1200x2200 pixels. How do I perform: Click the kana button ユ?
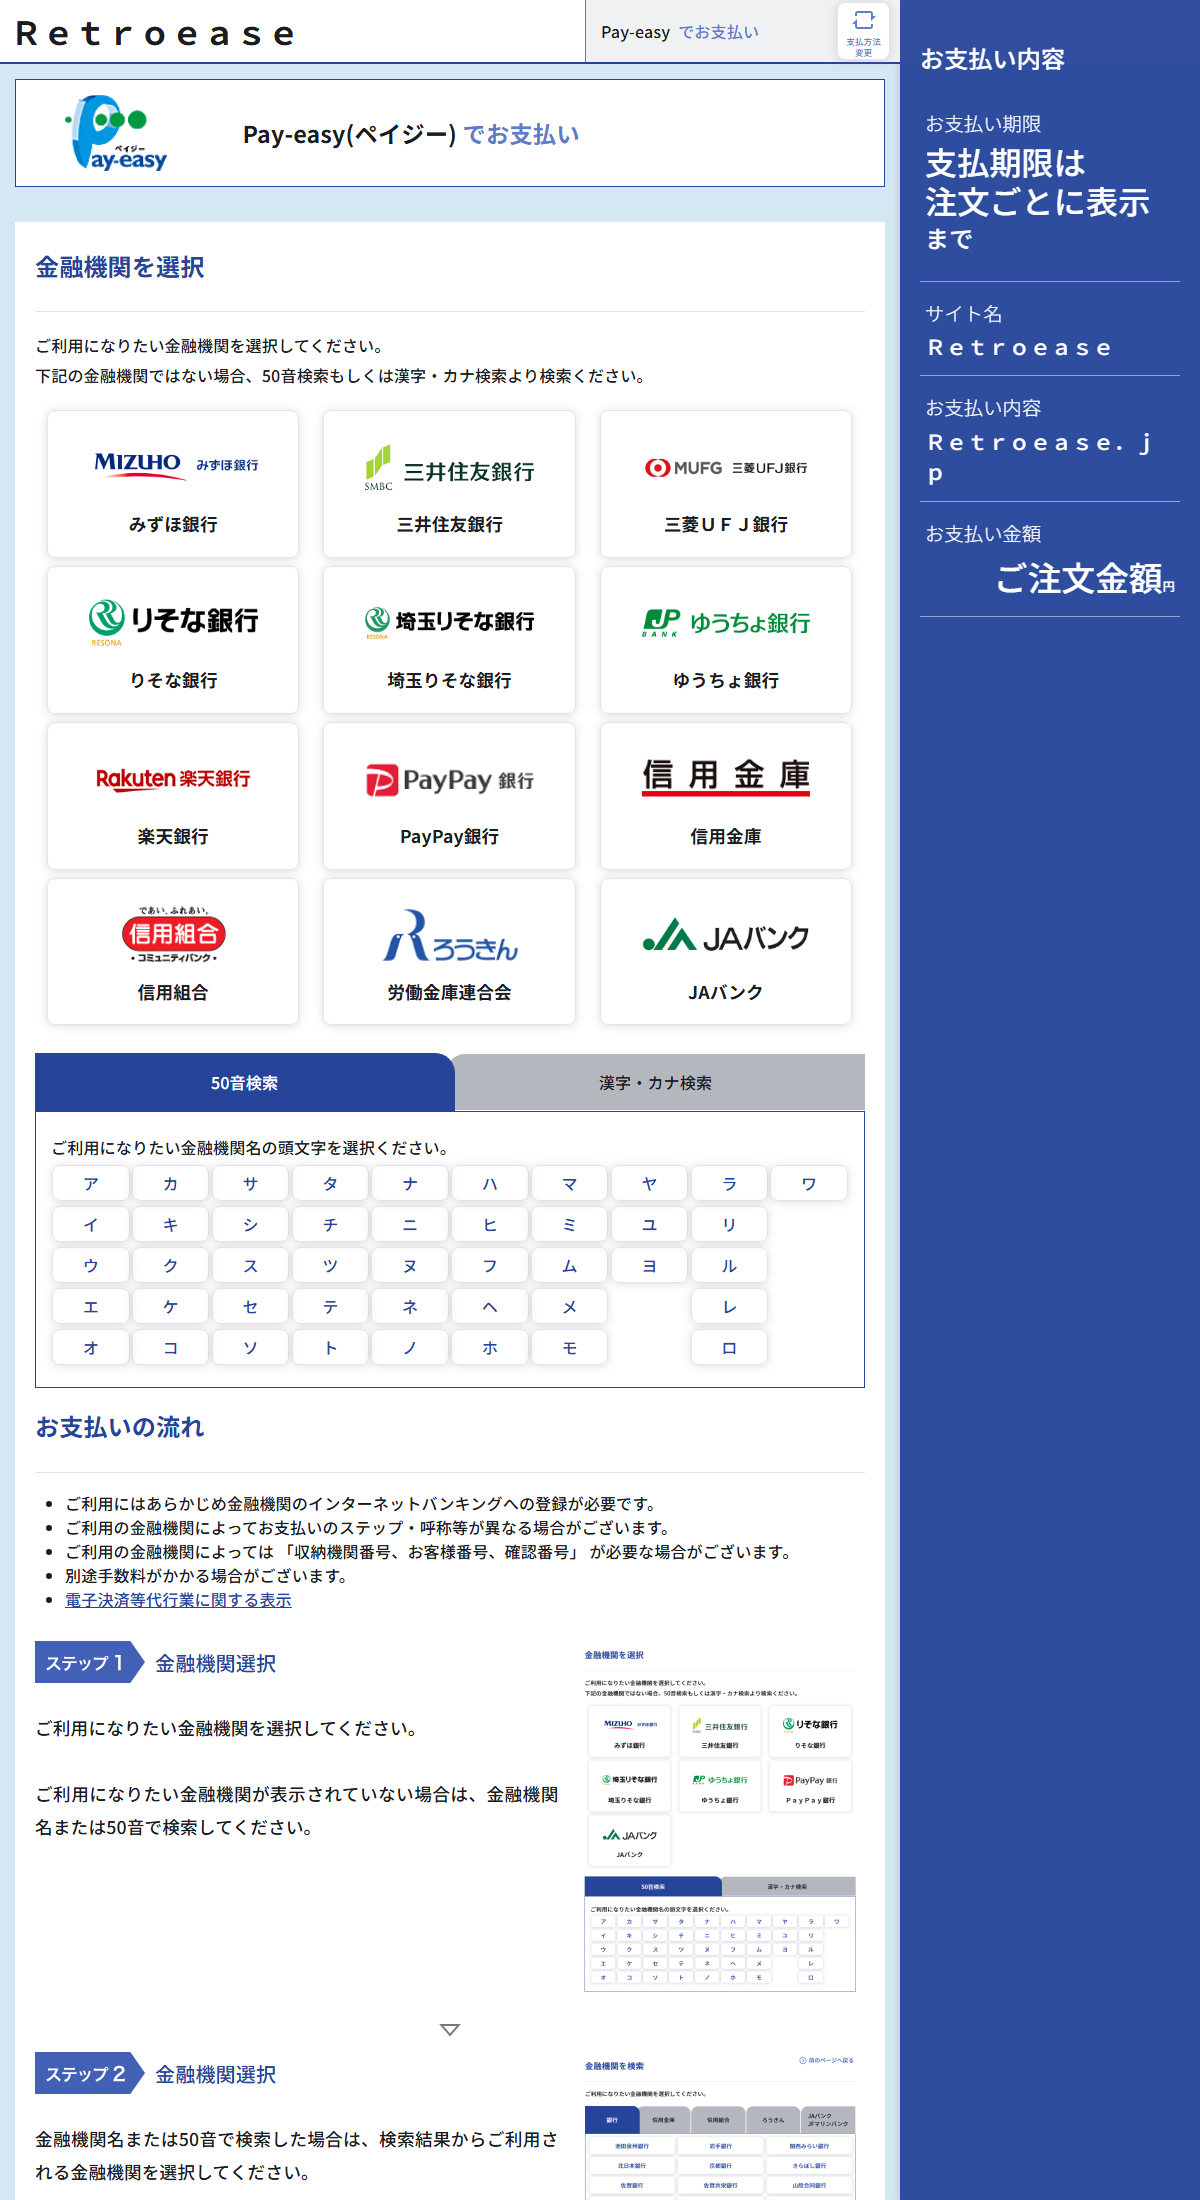[x=650, y=1224]
